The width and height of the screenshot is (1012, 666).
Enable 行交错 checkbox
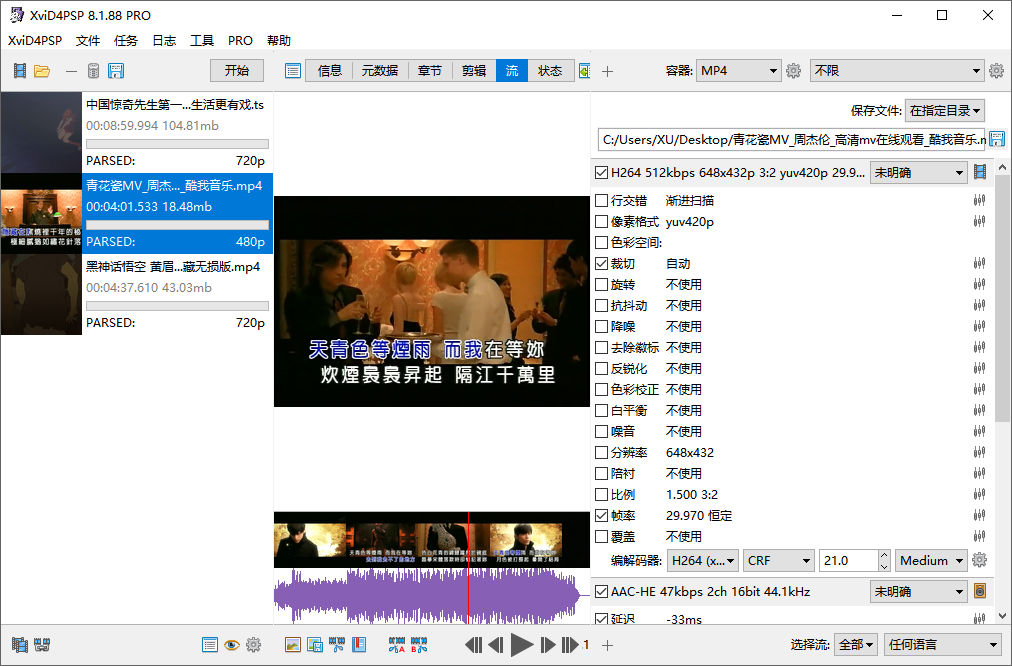pos(601,200)
